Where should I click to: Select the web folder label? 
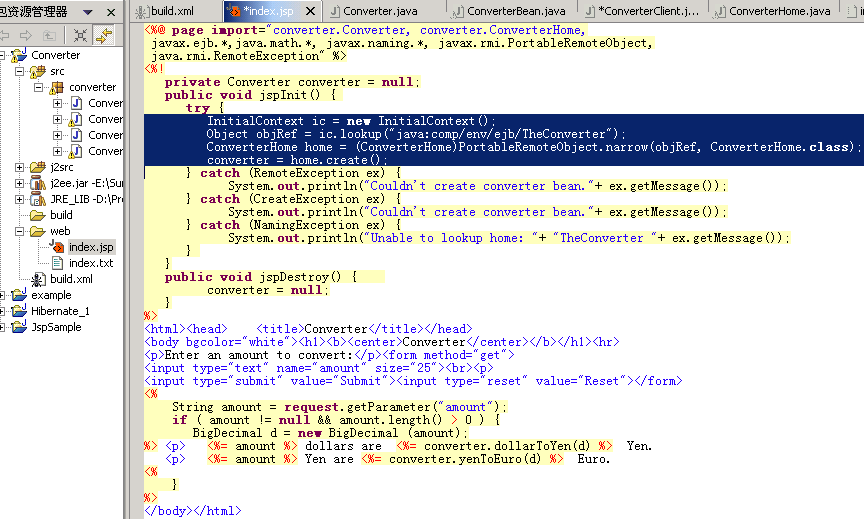[60, 231]
